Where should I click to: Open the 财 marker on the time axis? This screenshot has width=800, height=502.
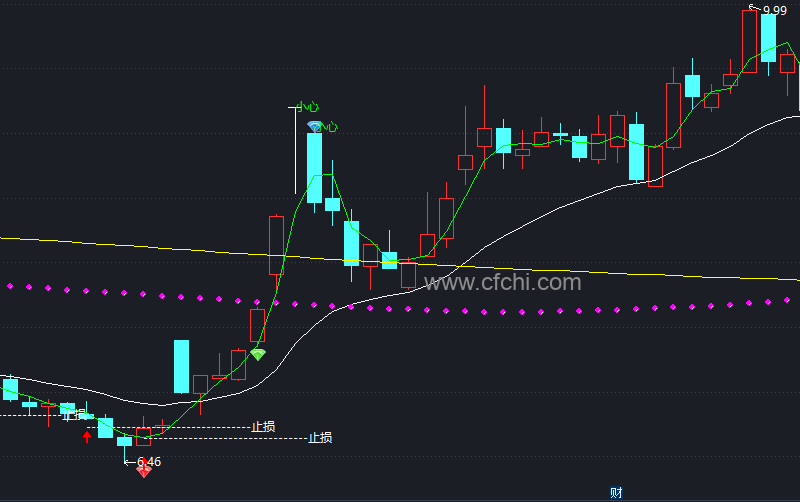(x=616, y=492)
